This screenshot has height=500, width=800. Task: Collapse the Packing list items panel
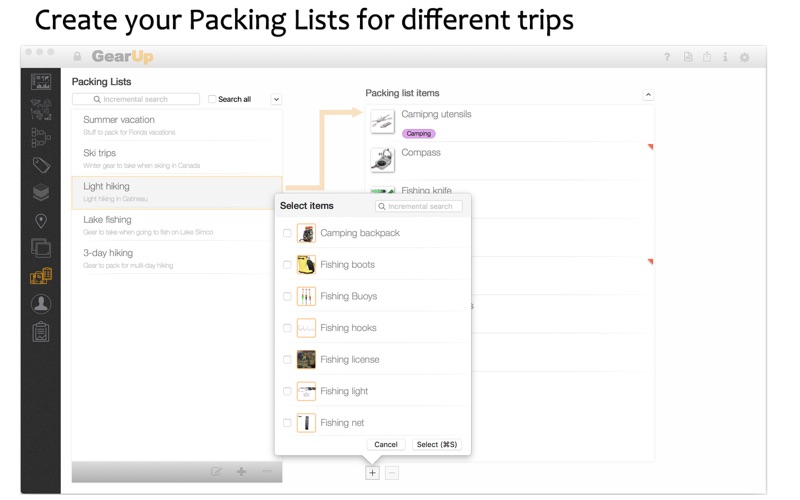pos(648,95)
